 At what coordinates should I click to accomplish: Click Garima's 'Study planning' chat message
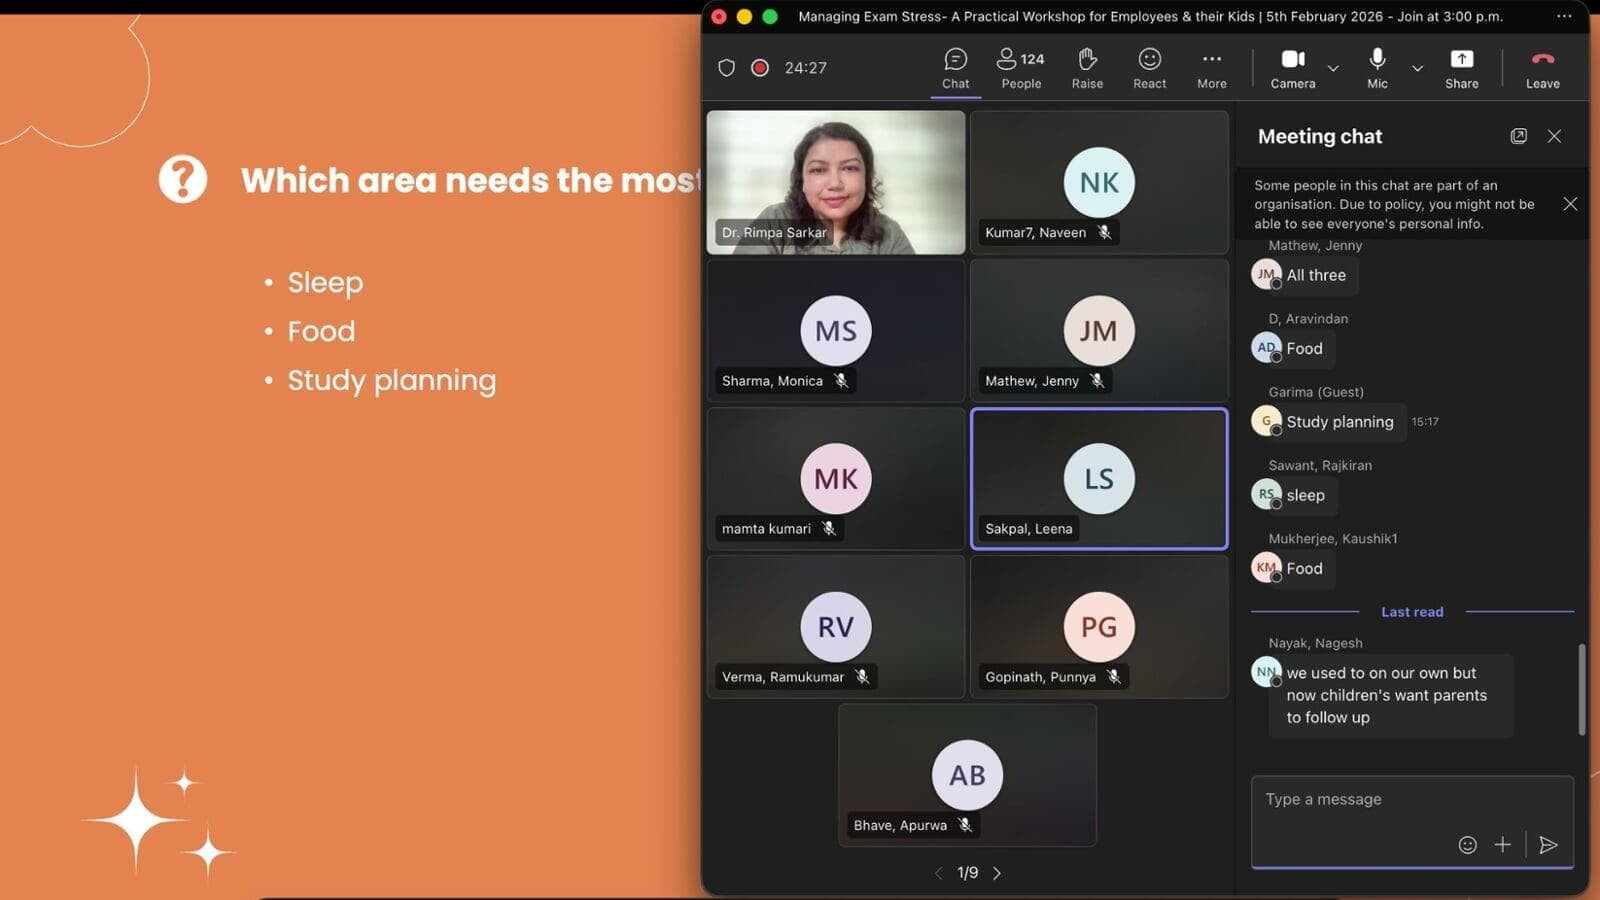[1339, 422]
